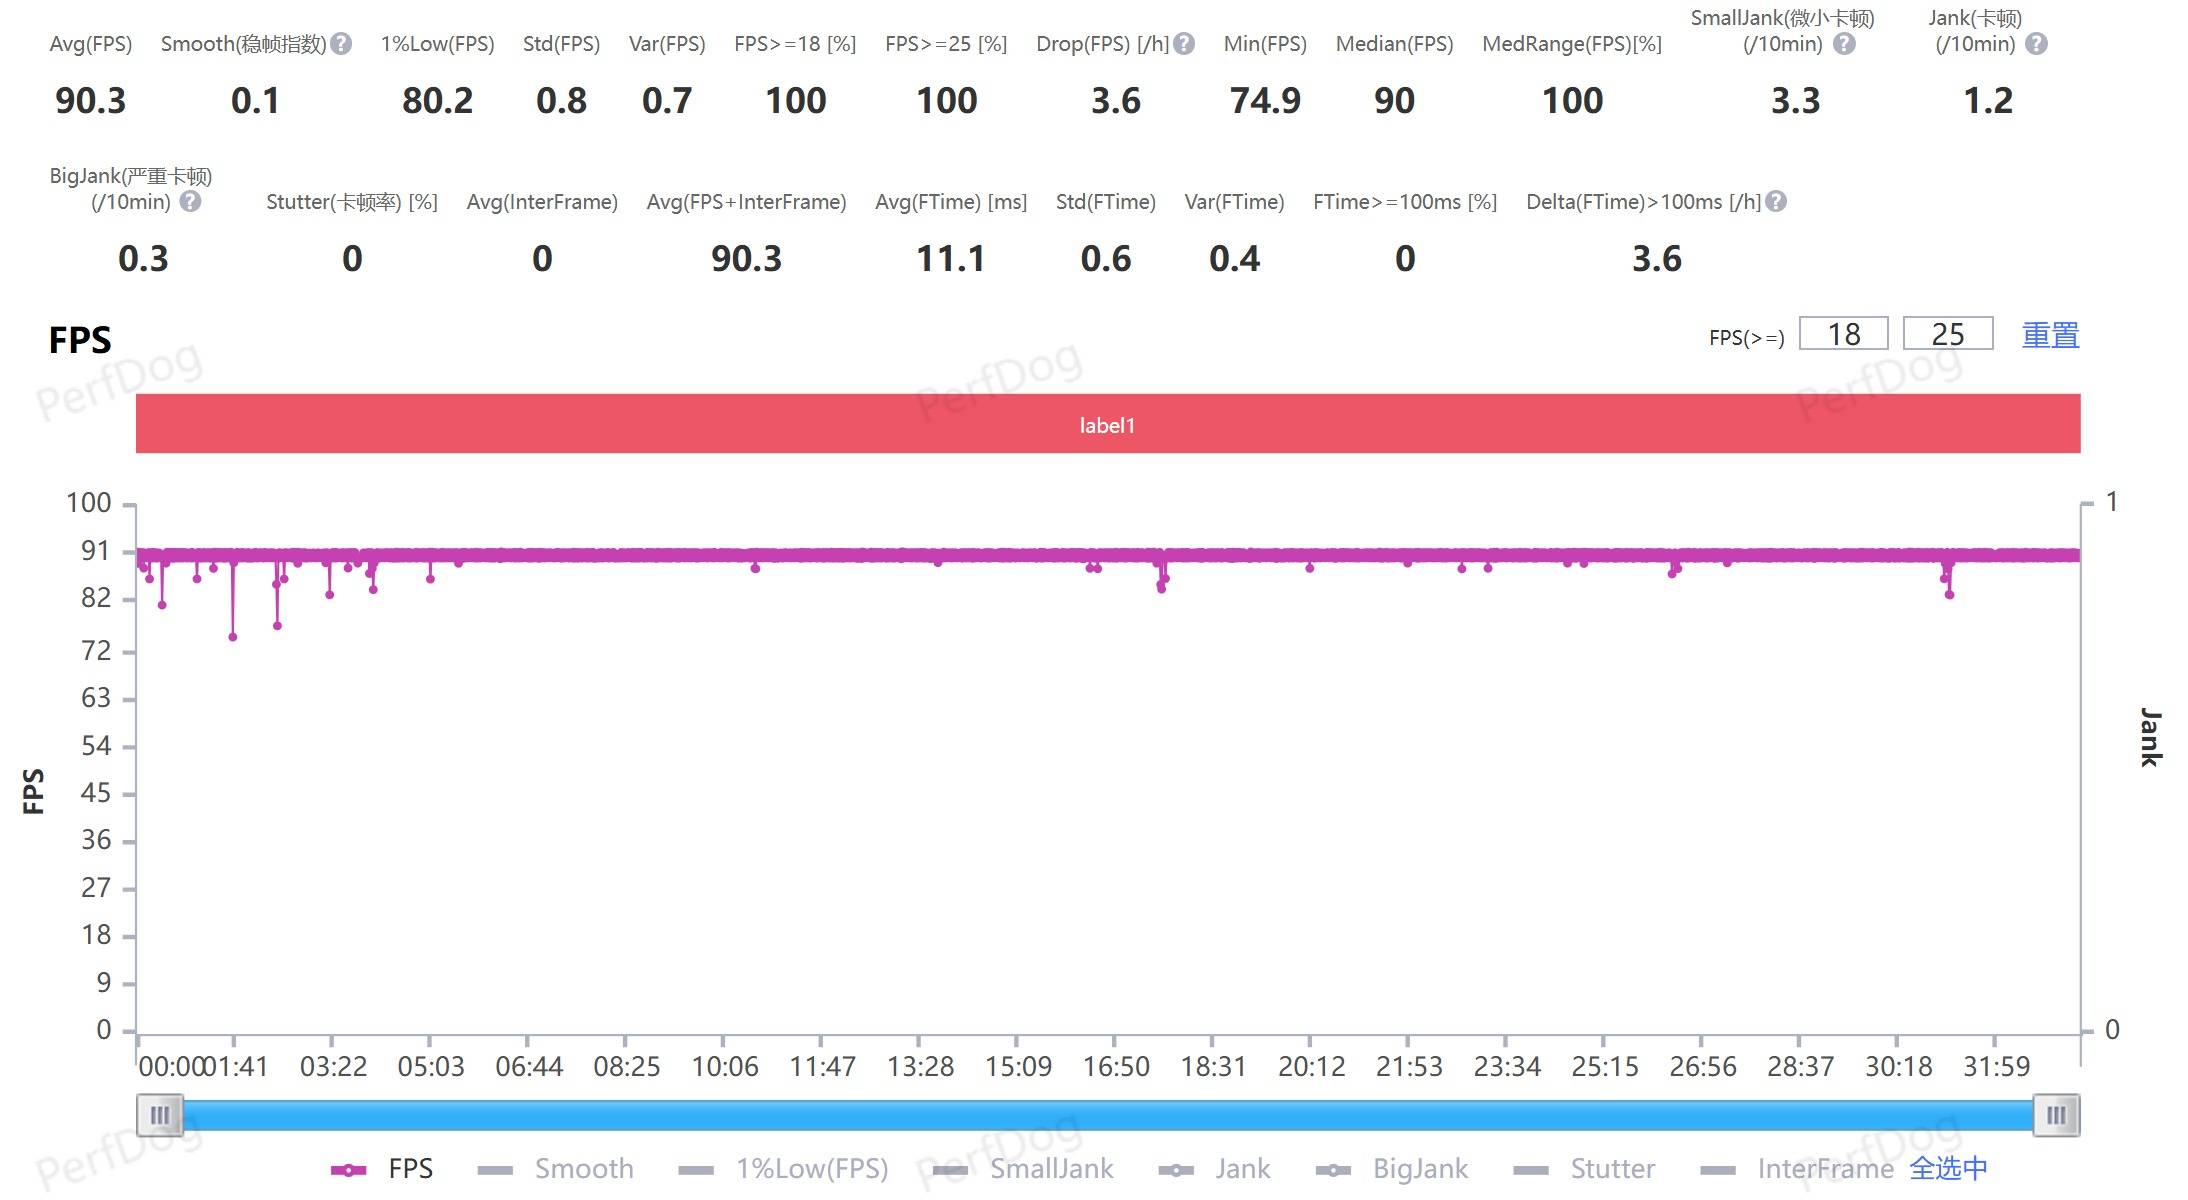The image size is (2188, 1200).
Task: Click 全选中 select-all link
Action: click(1948, 1169)
